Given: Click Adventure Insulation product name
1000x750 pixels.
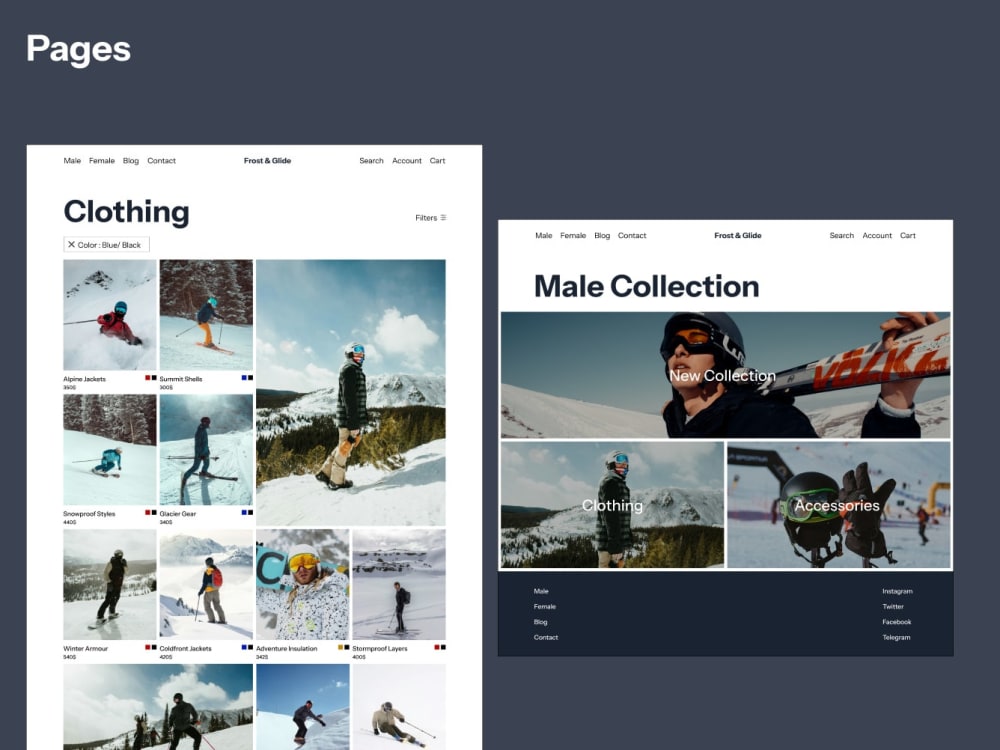Looking at the screenshot, I should point(286,649).
